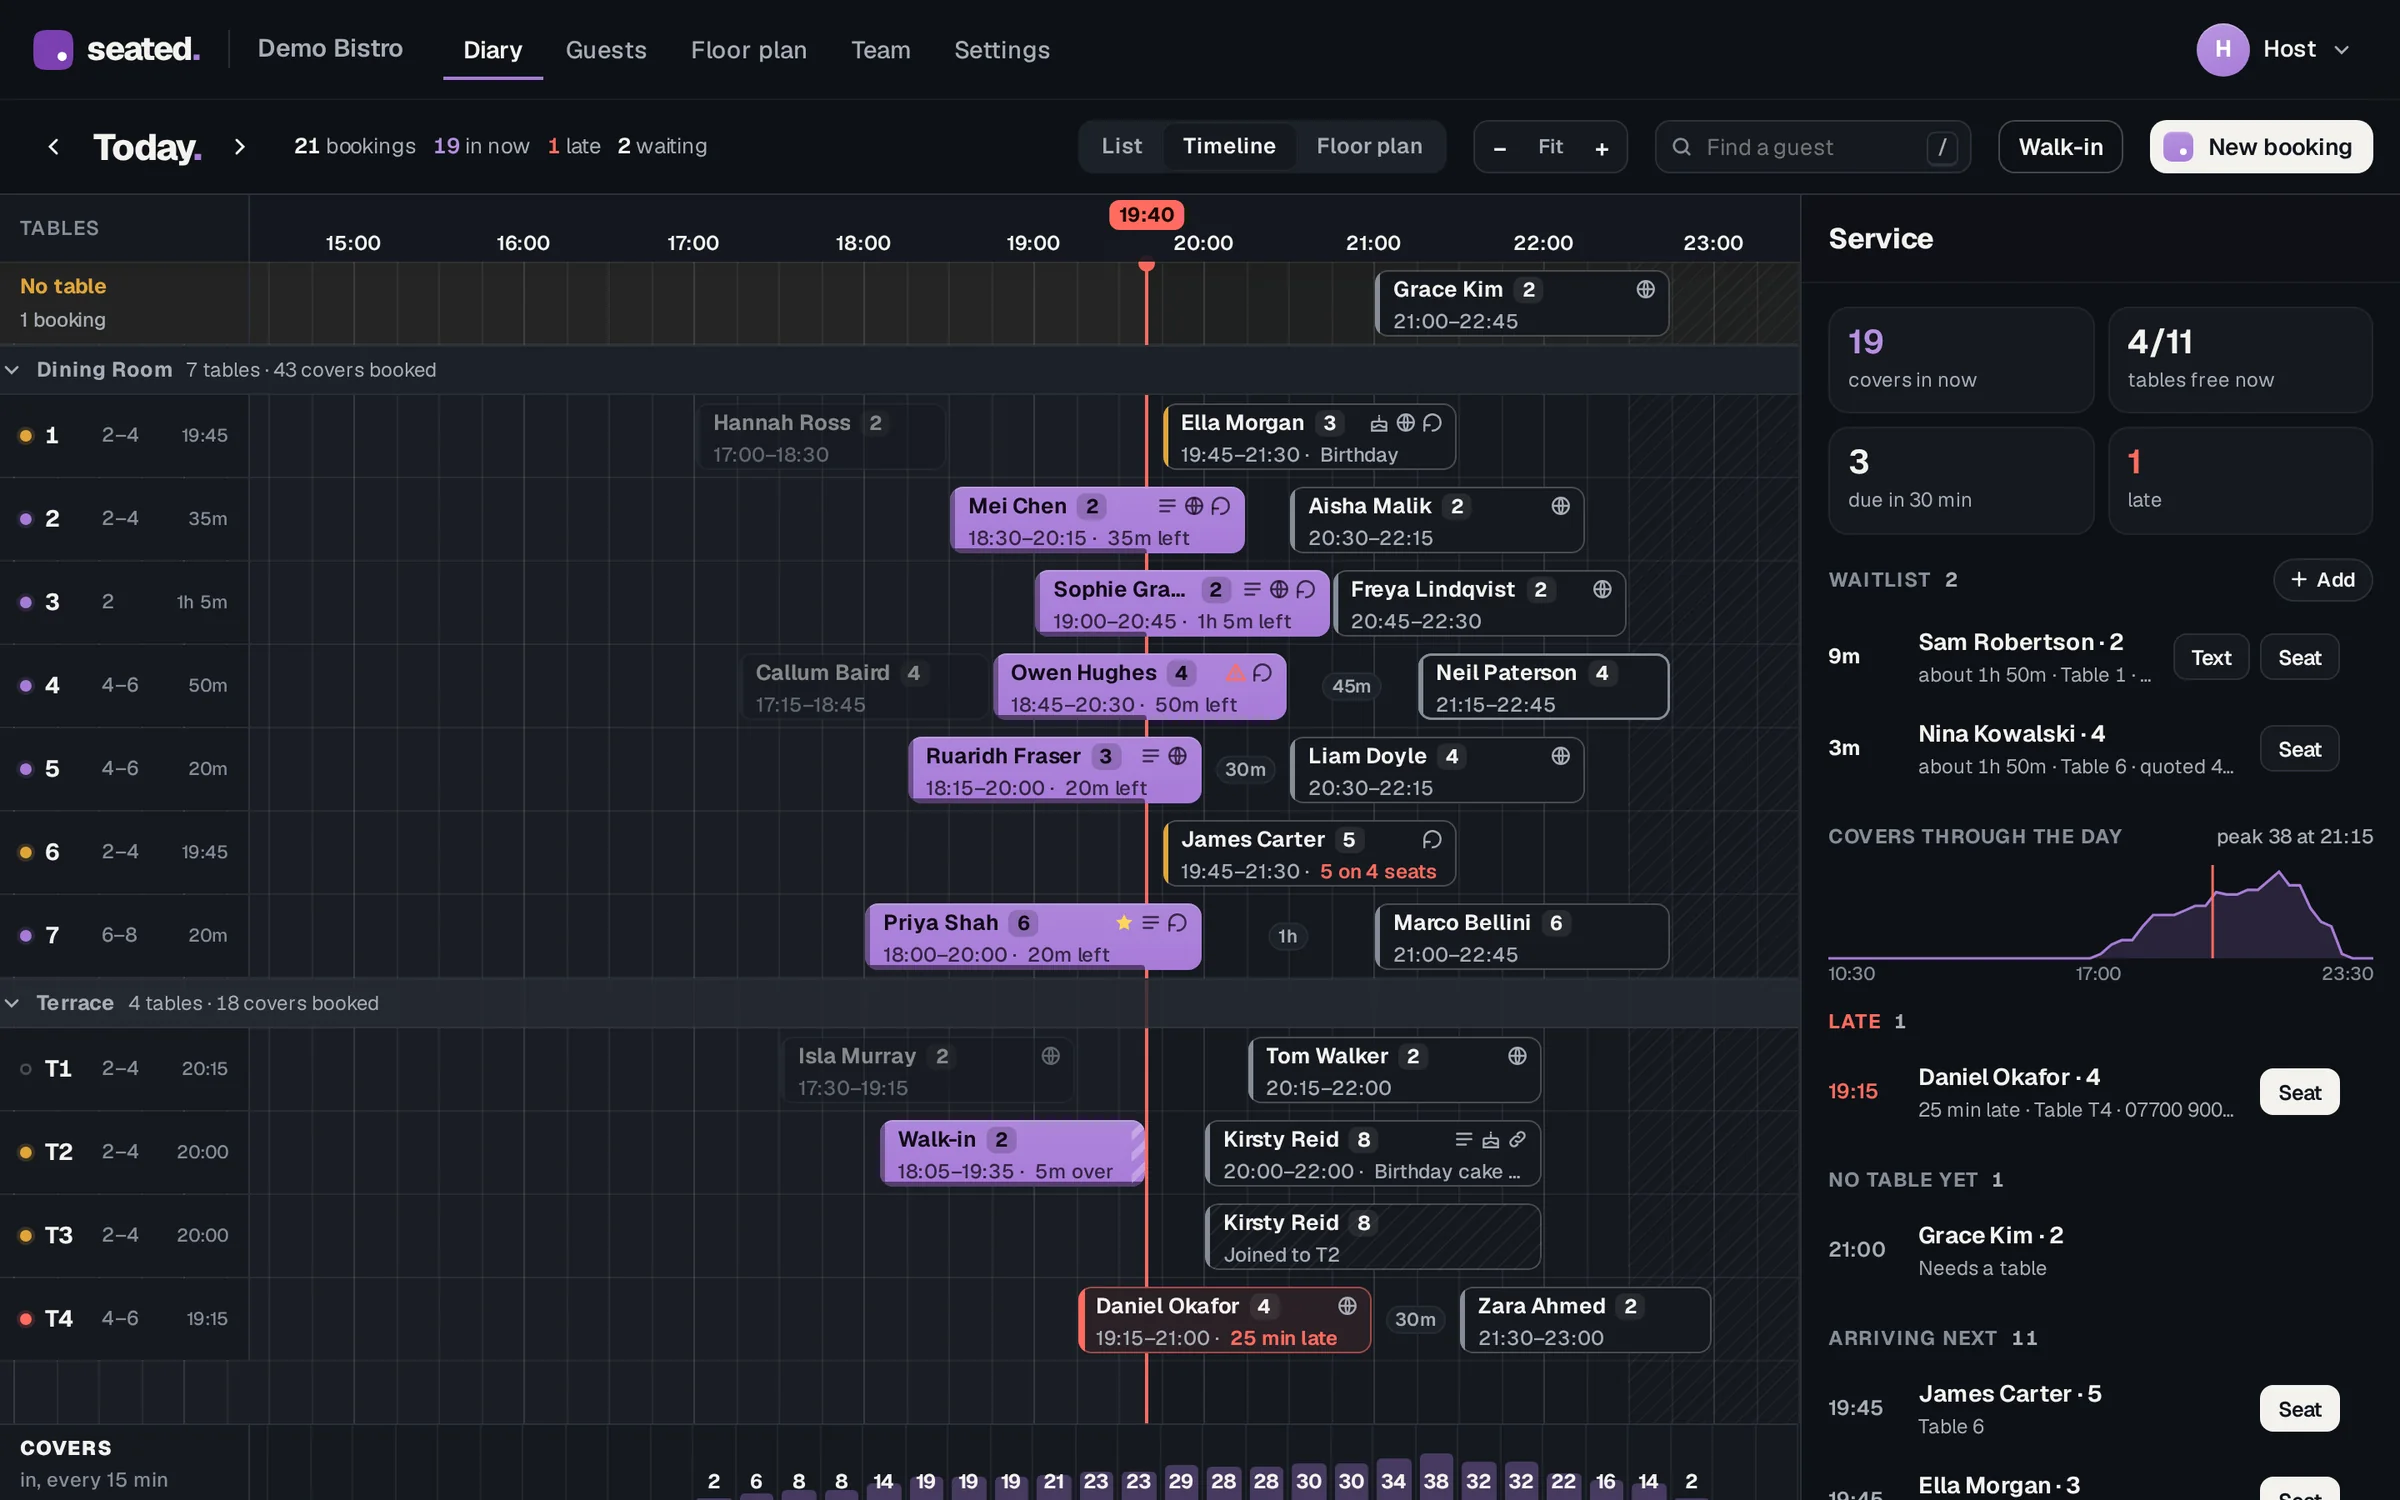Seat Nina Kowalski from waitlist

coord(2299,749)
